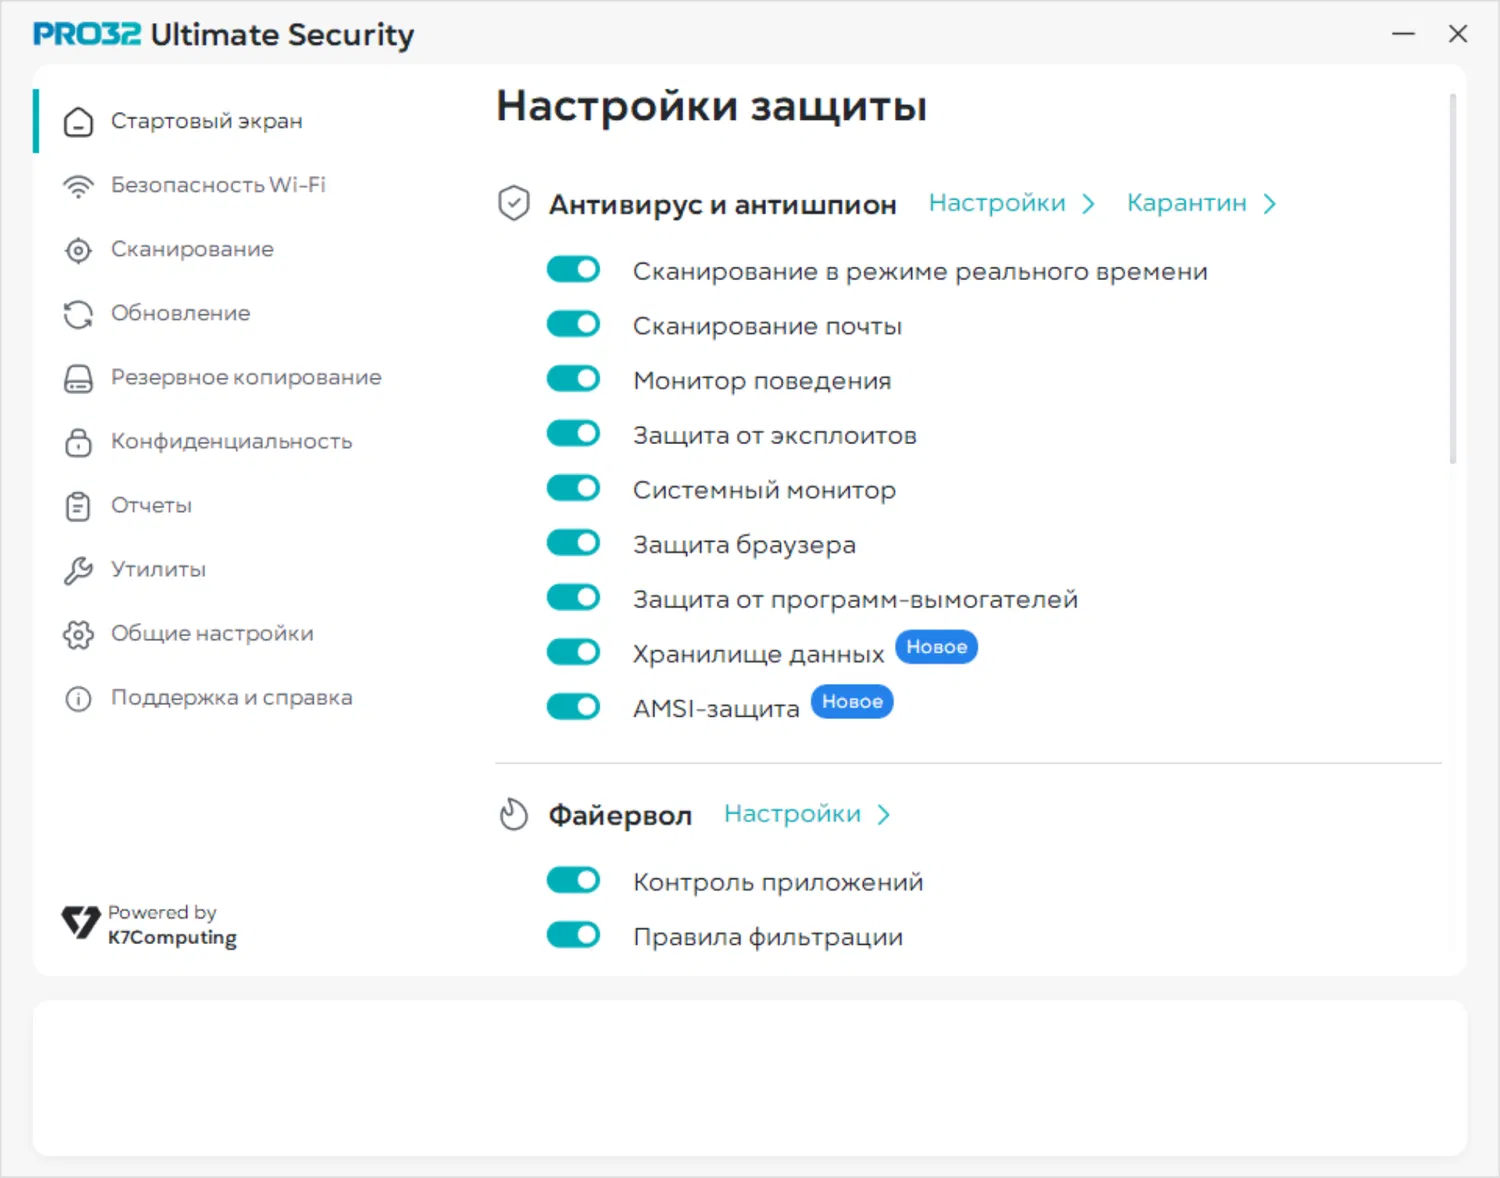Click the Файервол flame icon
1500x1178 pixels.
click(513, 815)
